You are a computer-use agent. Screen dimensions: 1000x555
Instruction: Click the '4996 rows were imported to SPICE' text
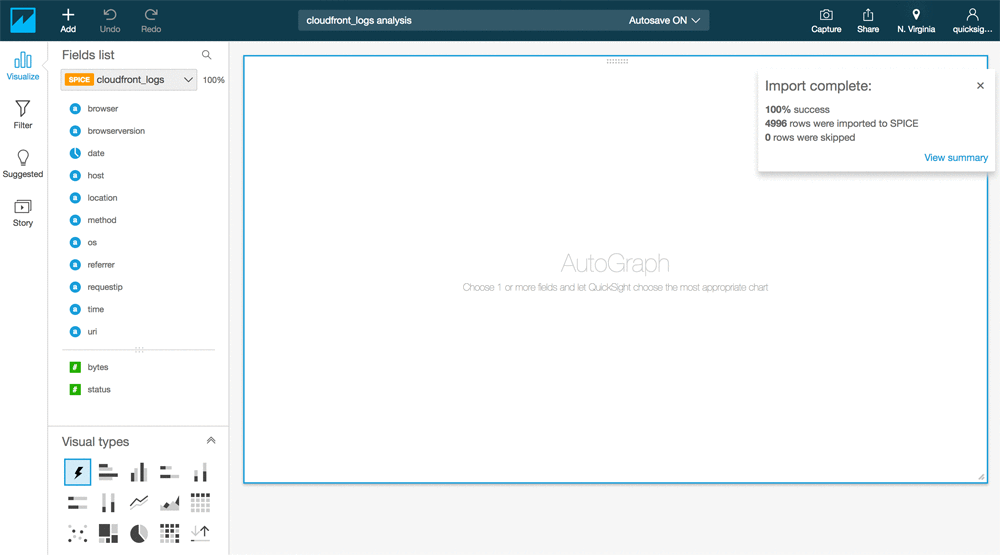pos(841,123)
